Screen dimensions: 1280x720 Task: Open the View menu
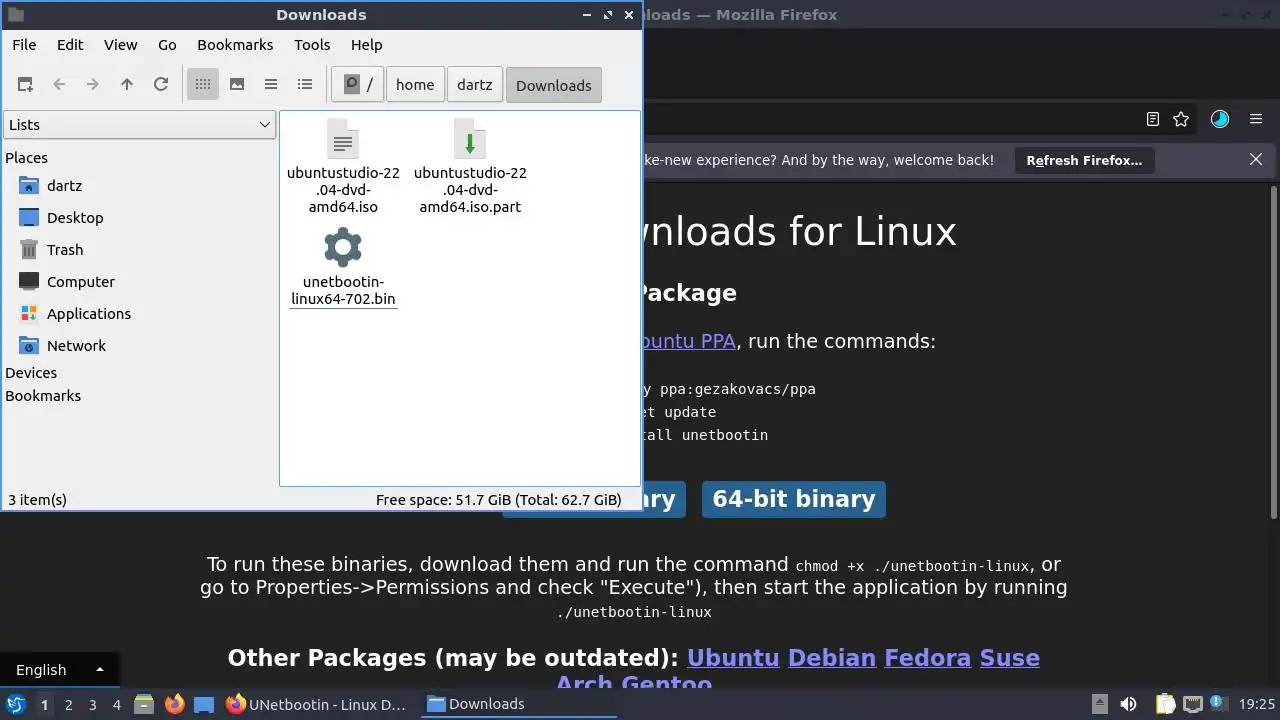(x=121, y=45)
